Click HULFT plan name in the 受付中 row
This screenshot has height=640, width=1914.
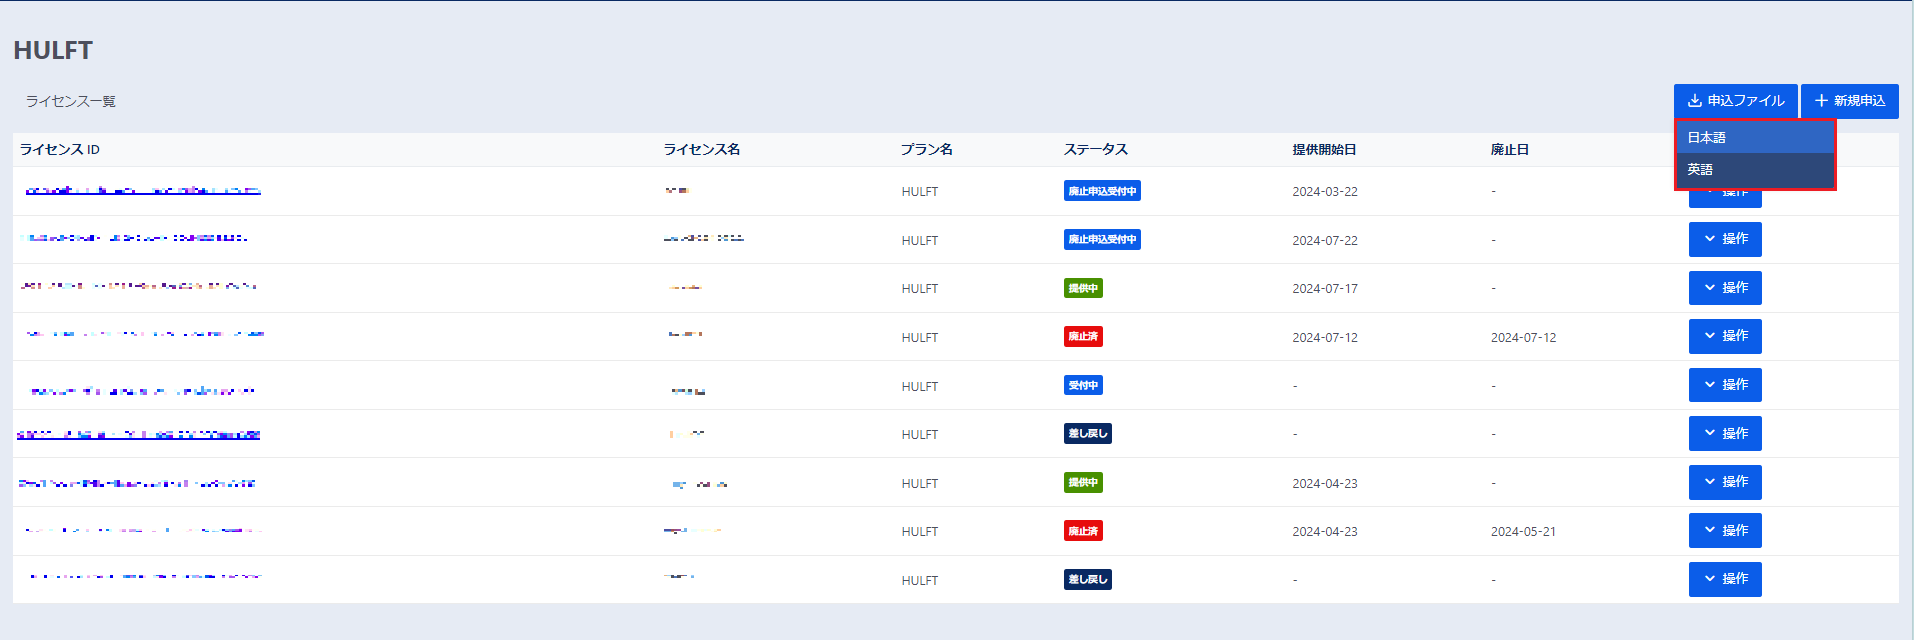click(x=920, y=386)
